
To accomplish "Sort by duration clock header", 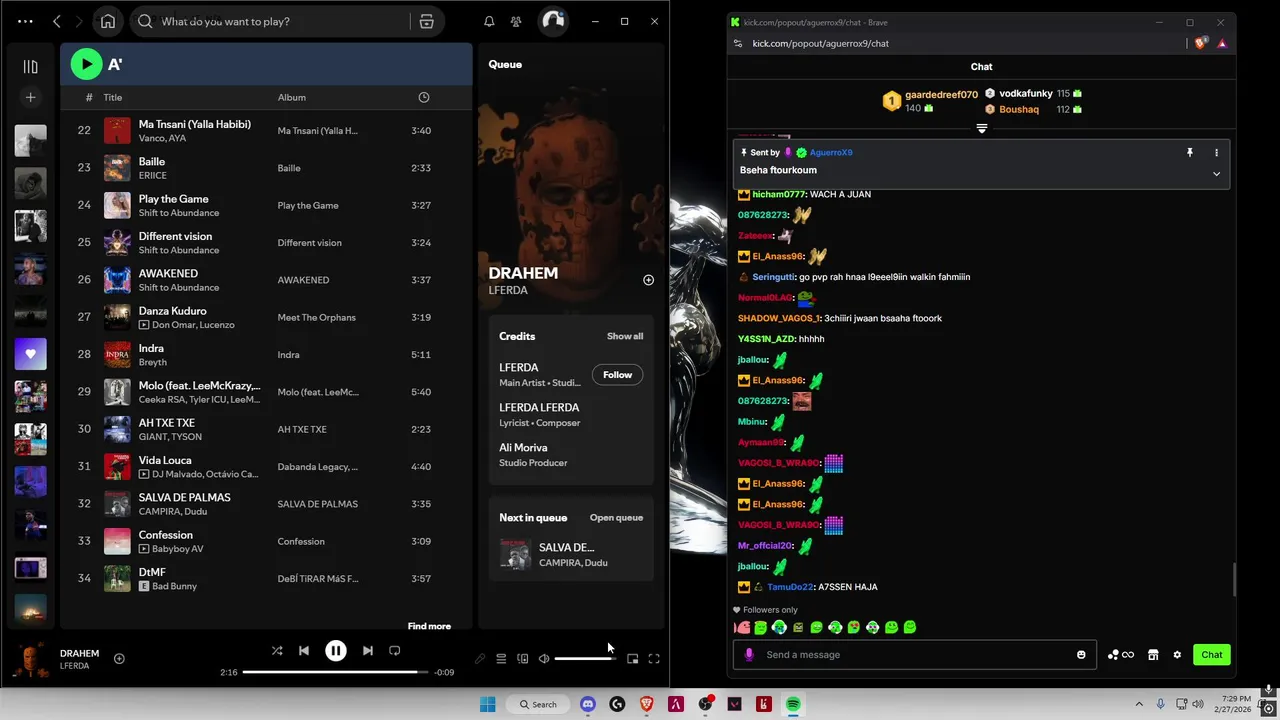I will point(424,97).
